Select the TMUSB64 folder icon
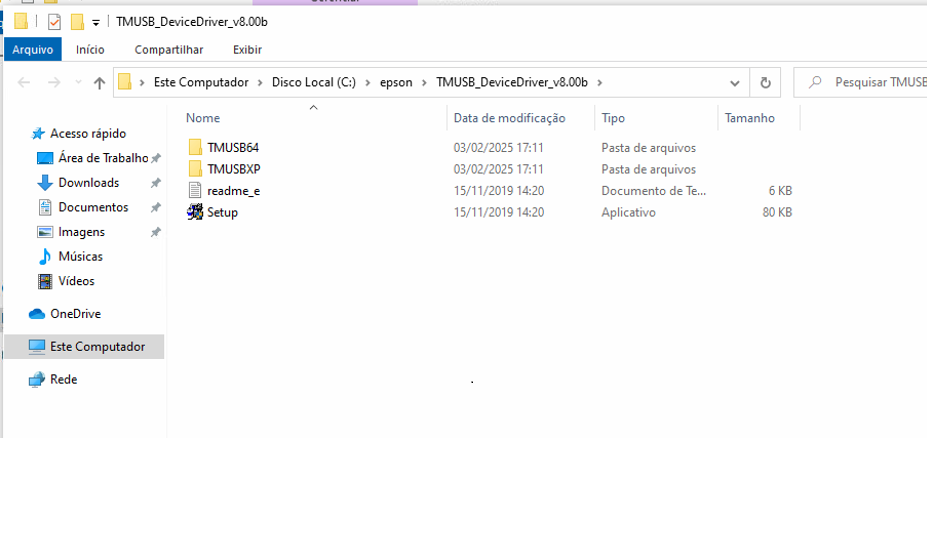Screen dimensions: 927x551 (195, 147)
